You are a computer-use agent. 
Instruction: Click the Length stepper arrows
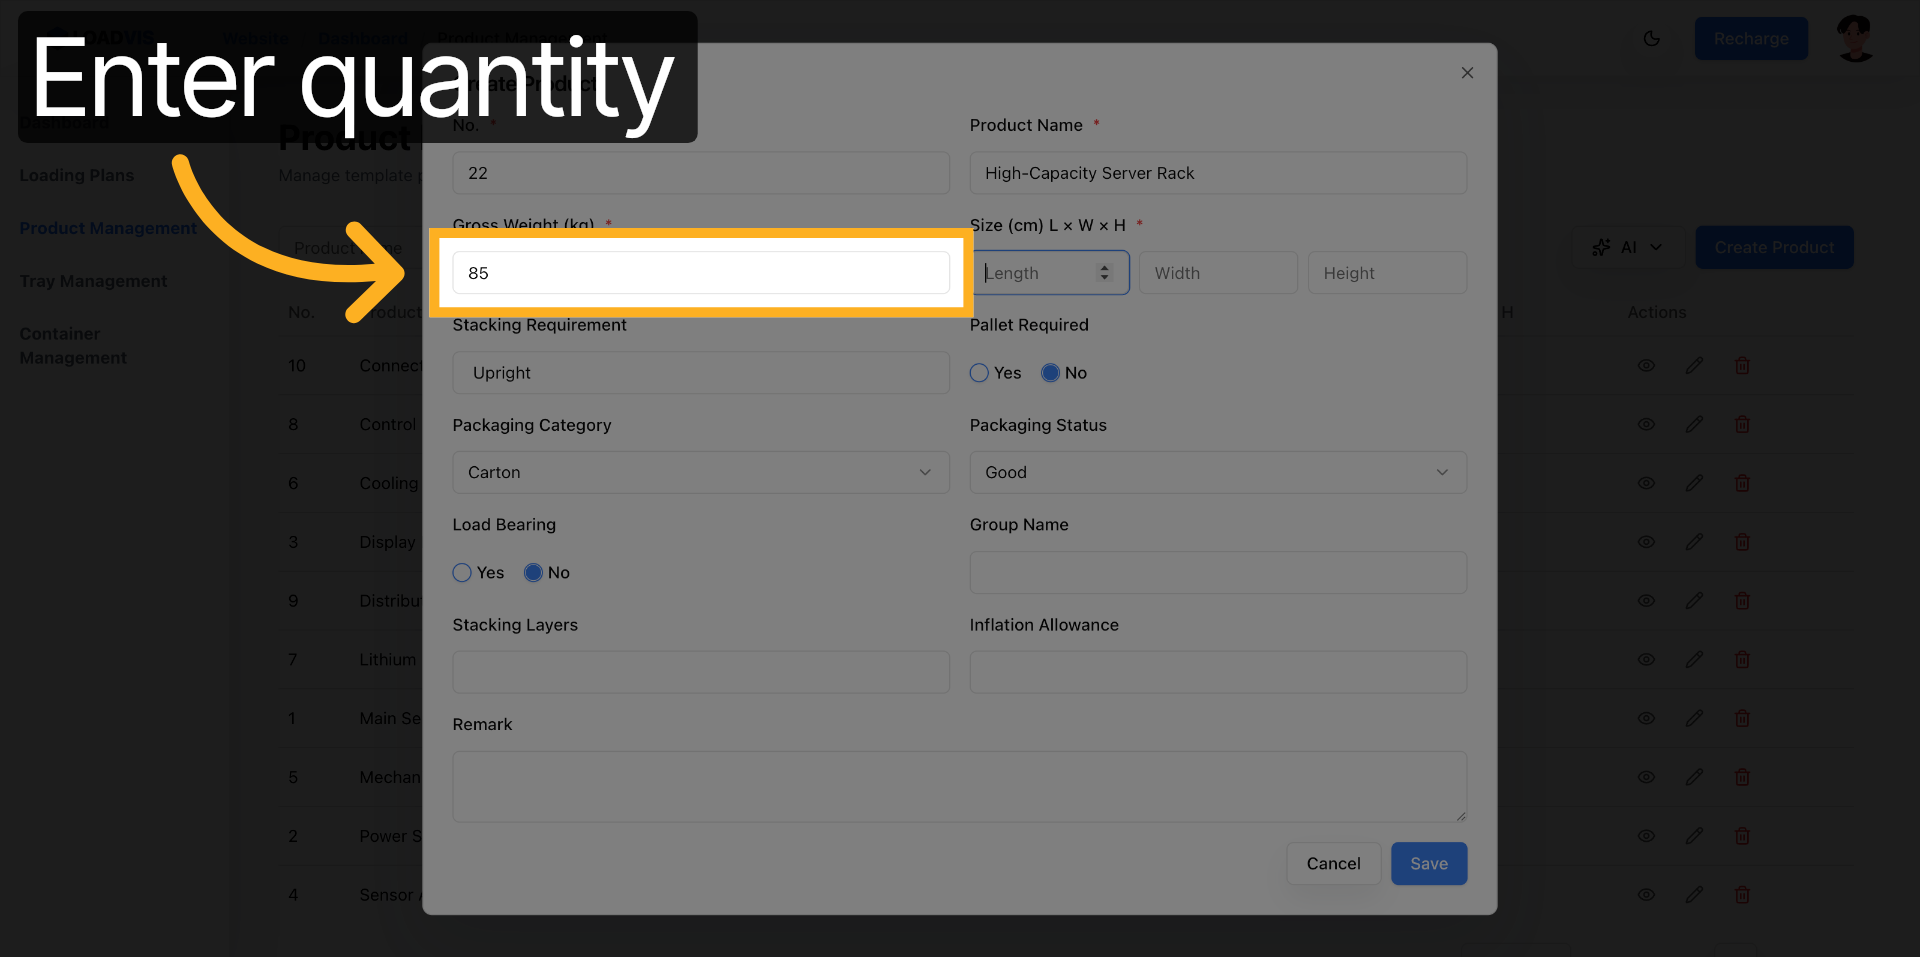click(1104, 273)
